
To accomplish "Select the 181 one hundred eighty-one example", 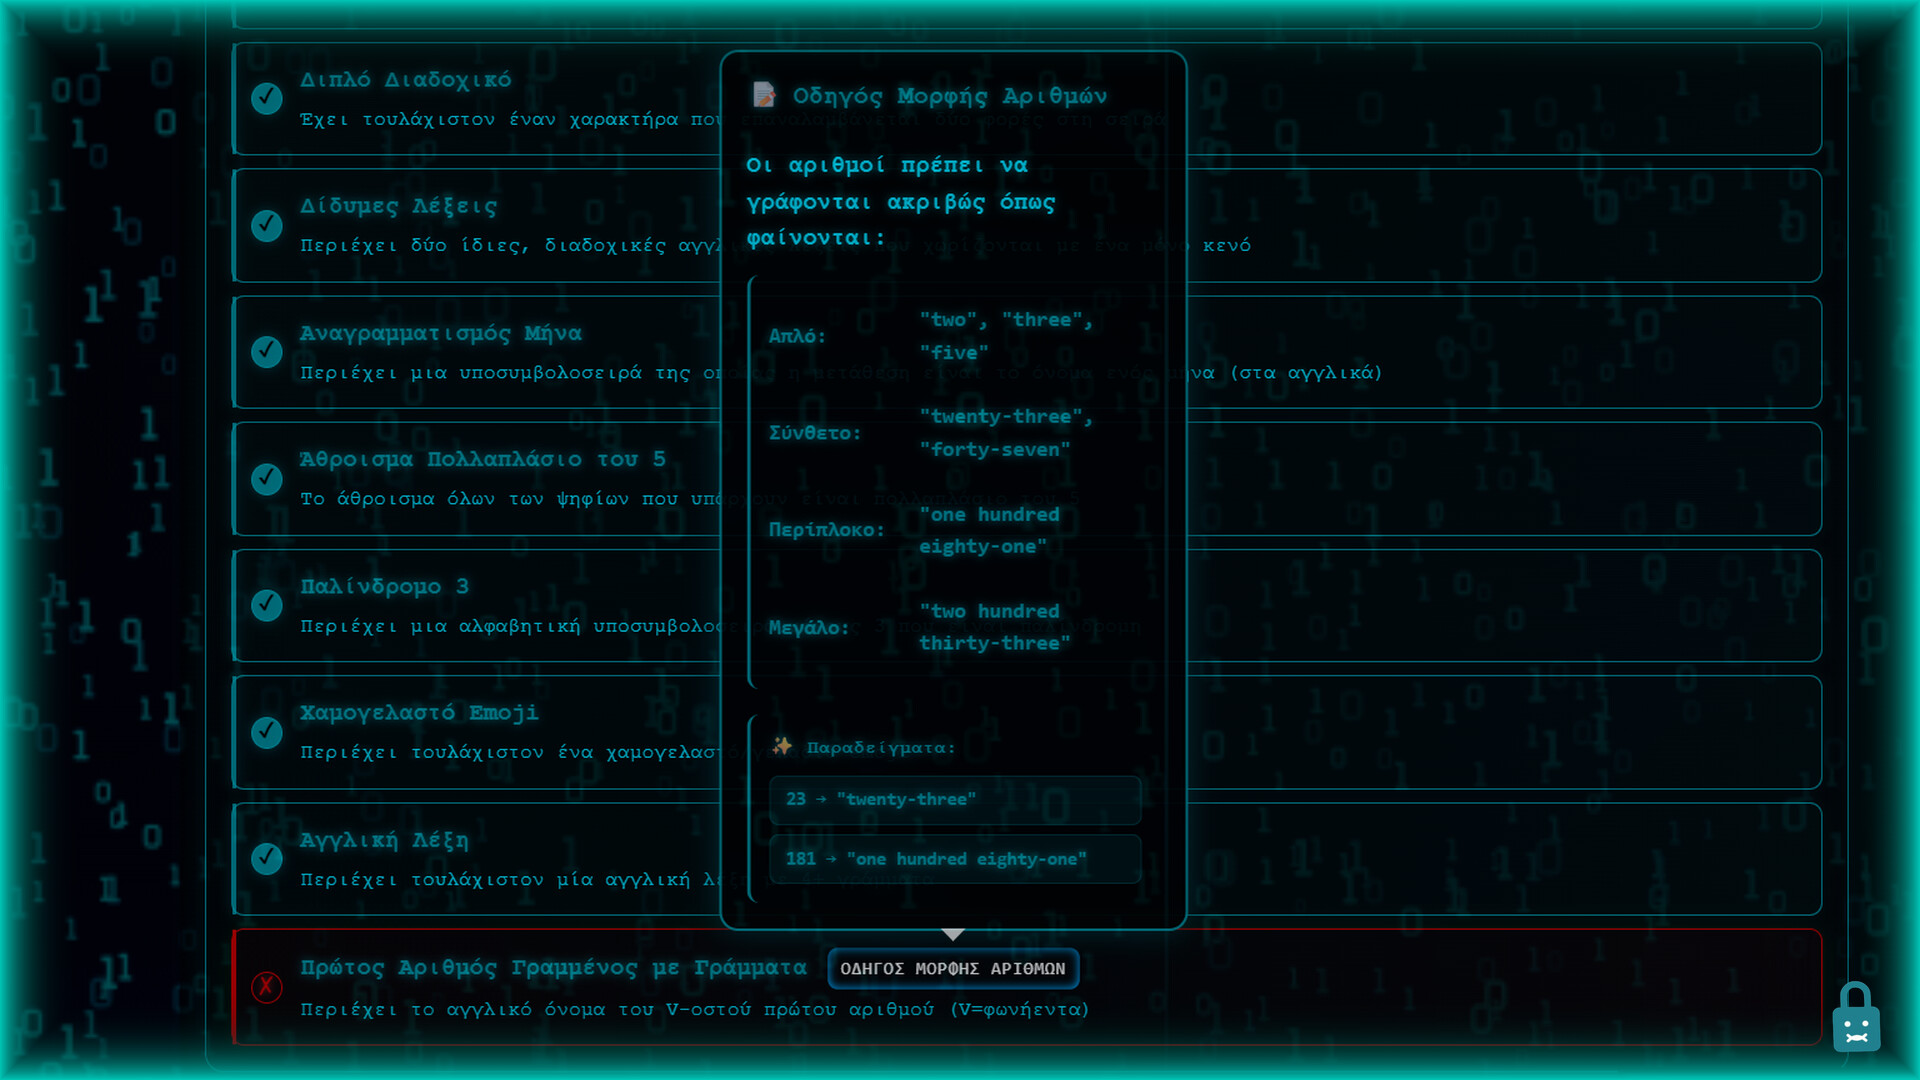I will (954, 859).
